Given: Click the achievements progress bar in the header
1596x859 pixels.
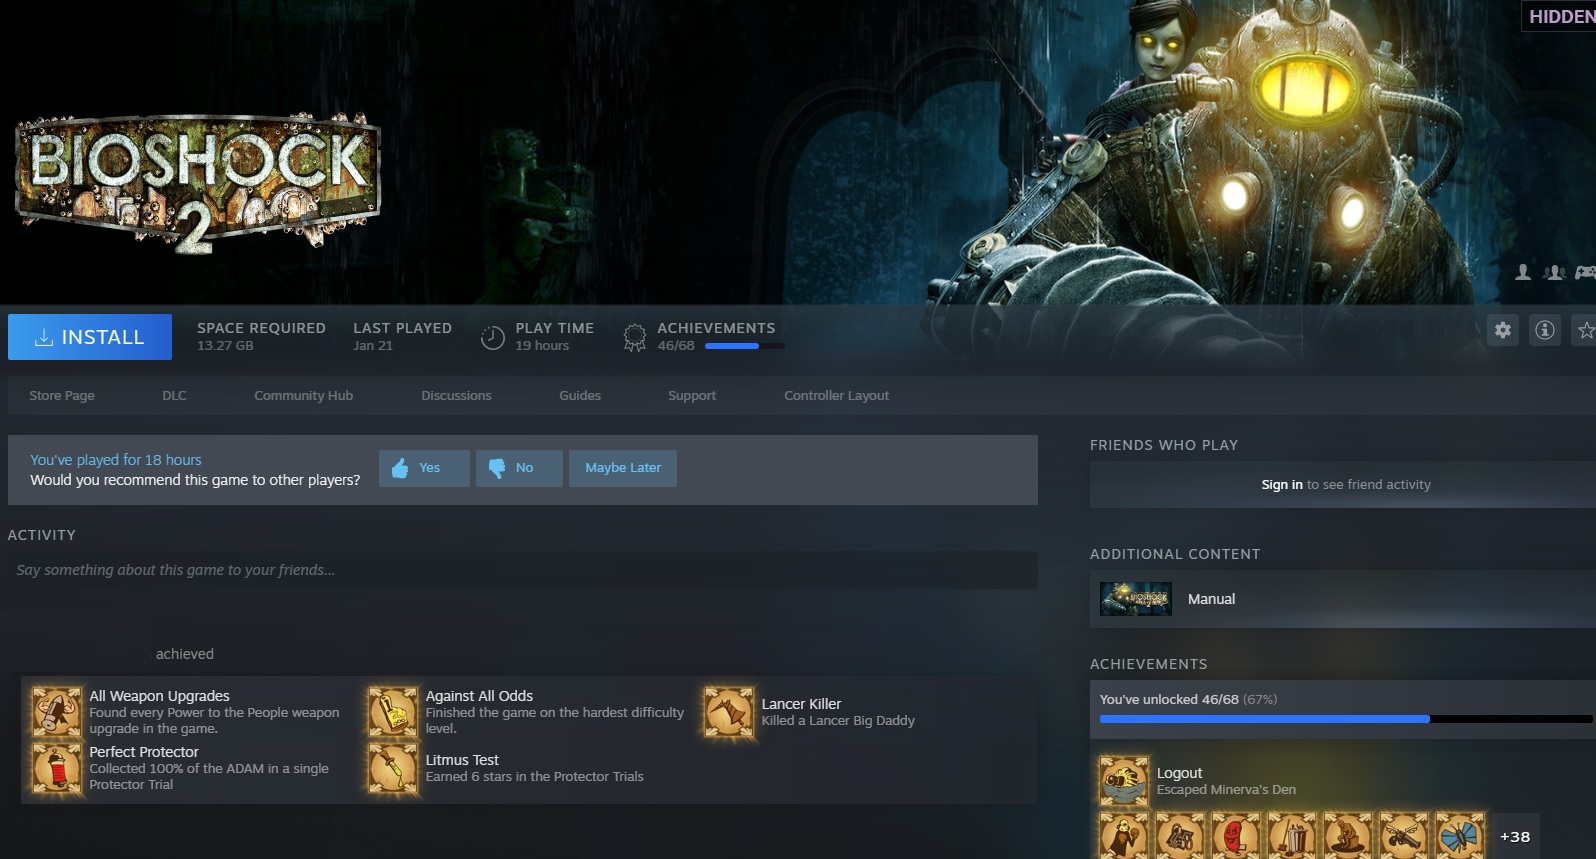Looking at the screenshot, I should (x=744, y=346).
